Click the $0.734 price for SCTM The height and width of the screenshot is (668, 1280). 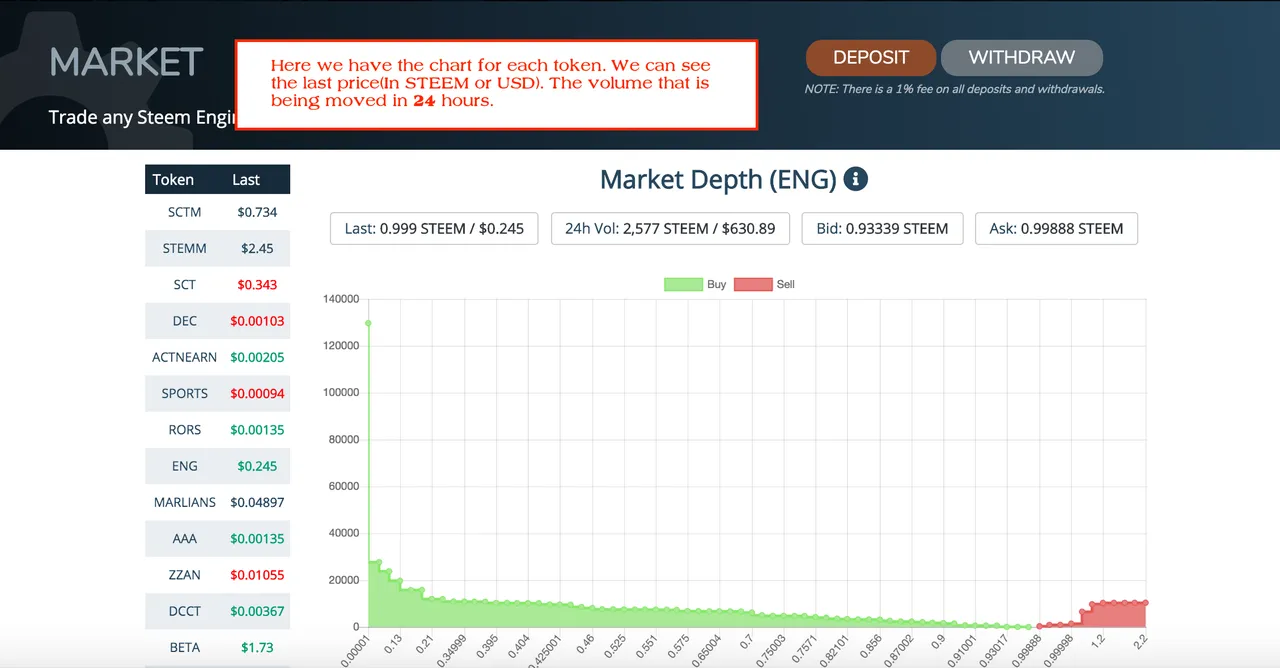257,212
